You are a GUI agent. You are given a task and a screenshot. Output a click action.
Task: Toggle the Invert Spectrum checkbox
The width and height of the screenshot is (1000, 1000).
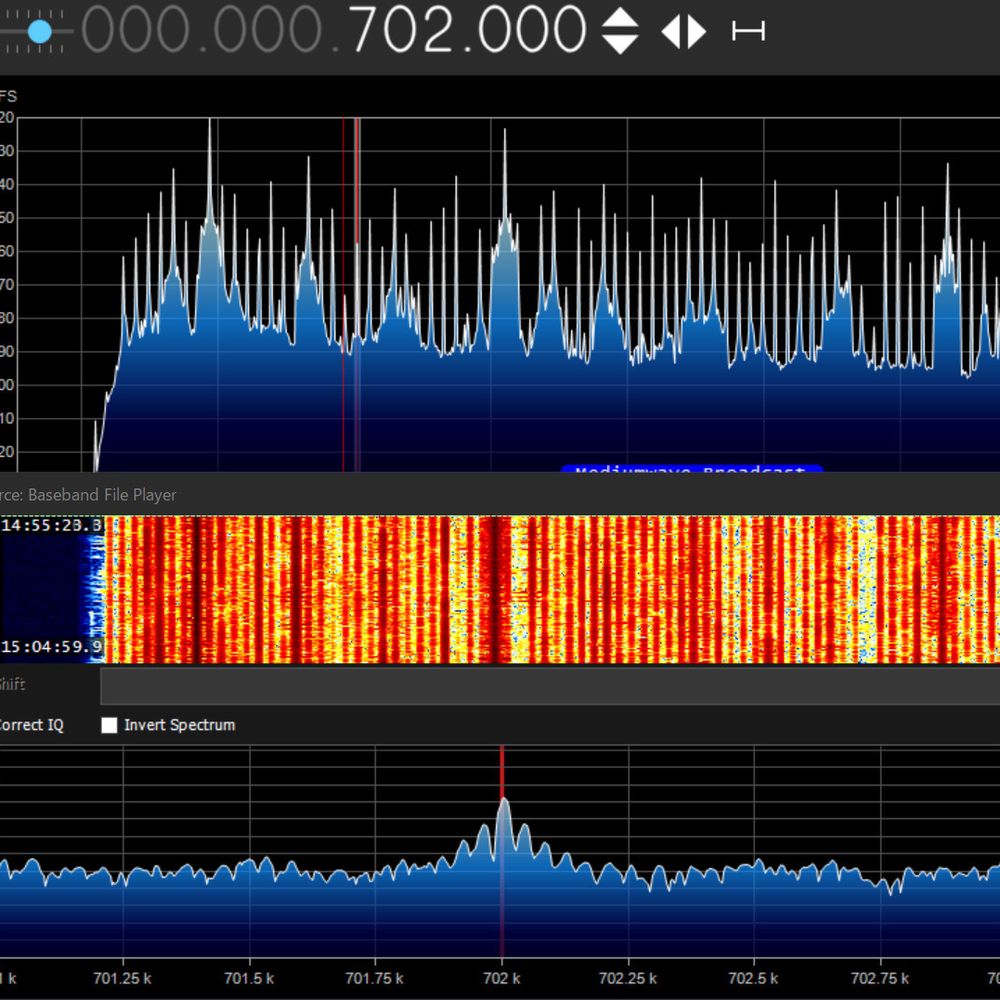click(x=109, y=725)
